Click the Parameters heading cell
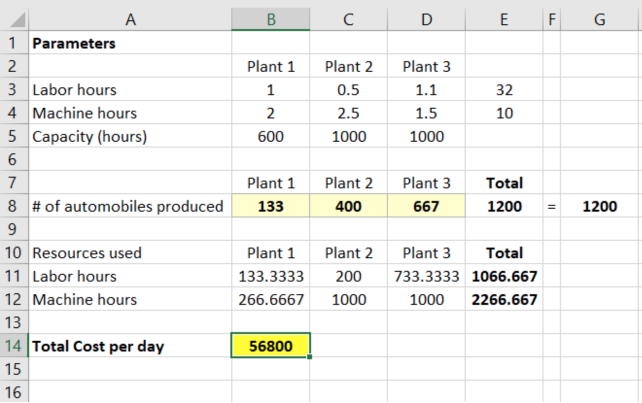This screenshot has width=642, height=403. (130, 43)
